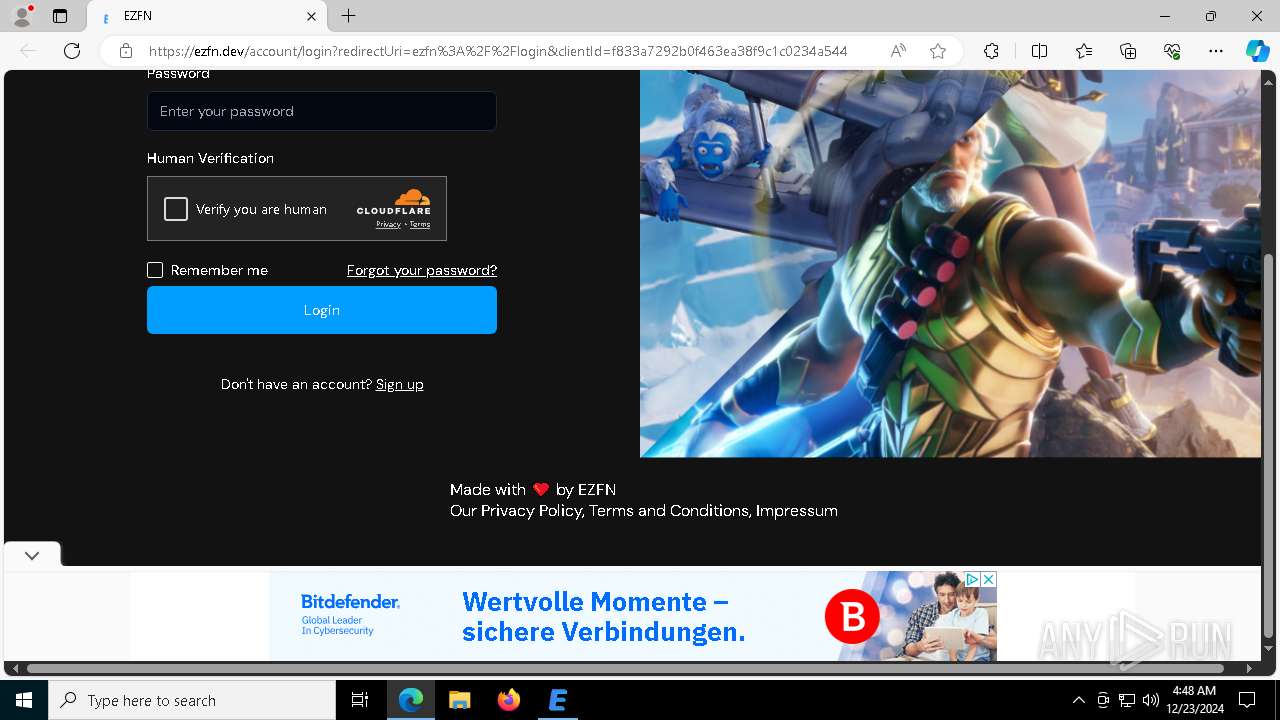Click the ezfn.dev address bar URL

[498, 51]
